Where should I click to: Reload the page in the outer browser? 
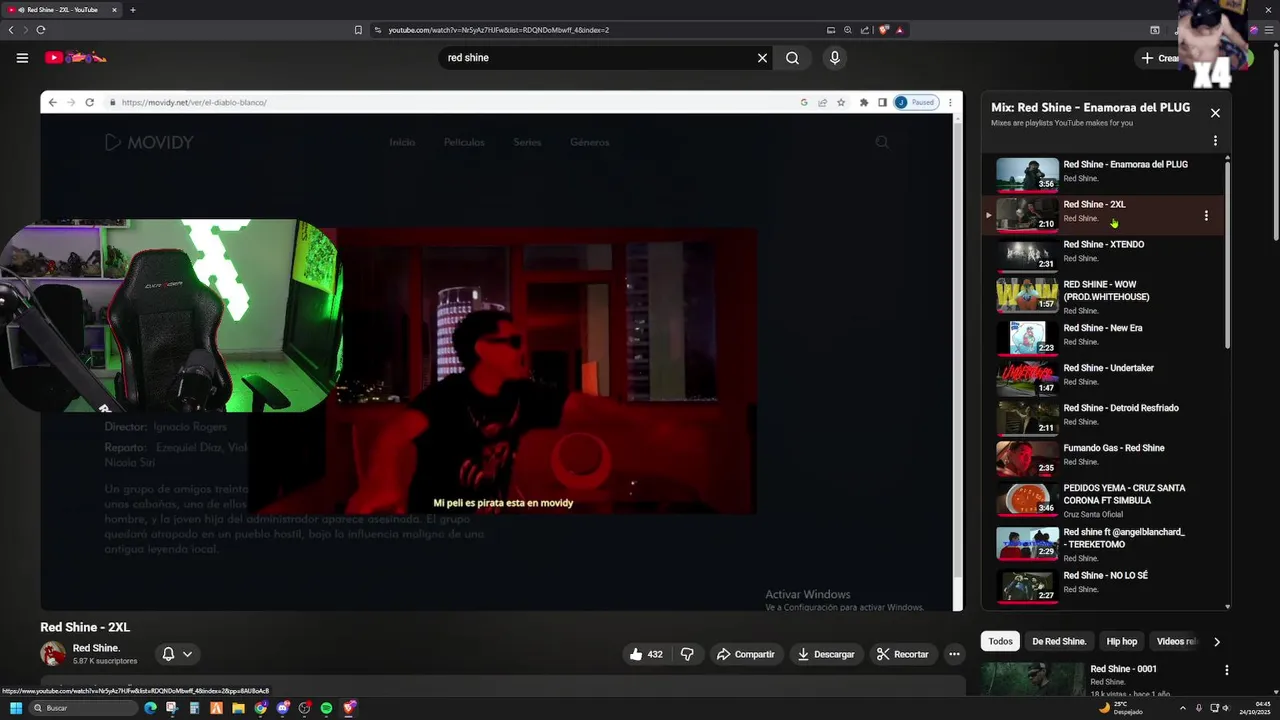coord(41,30)
